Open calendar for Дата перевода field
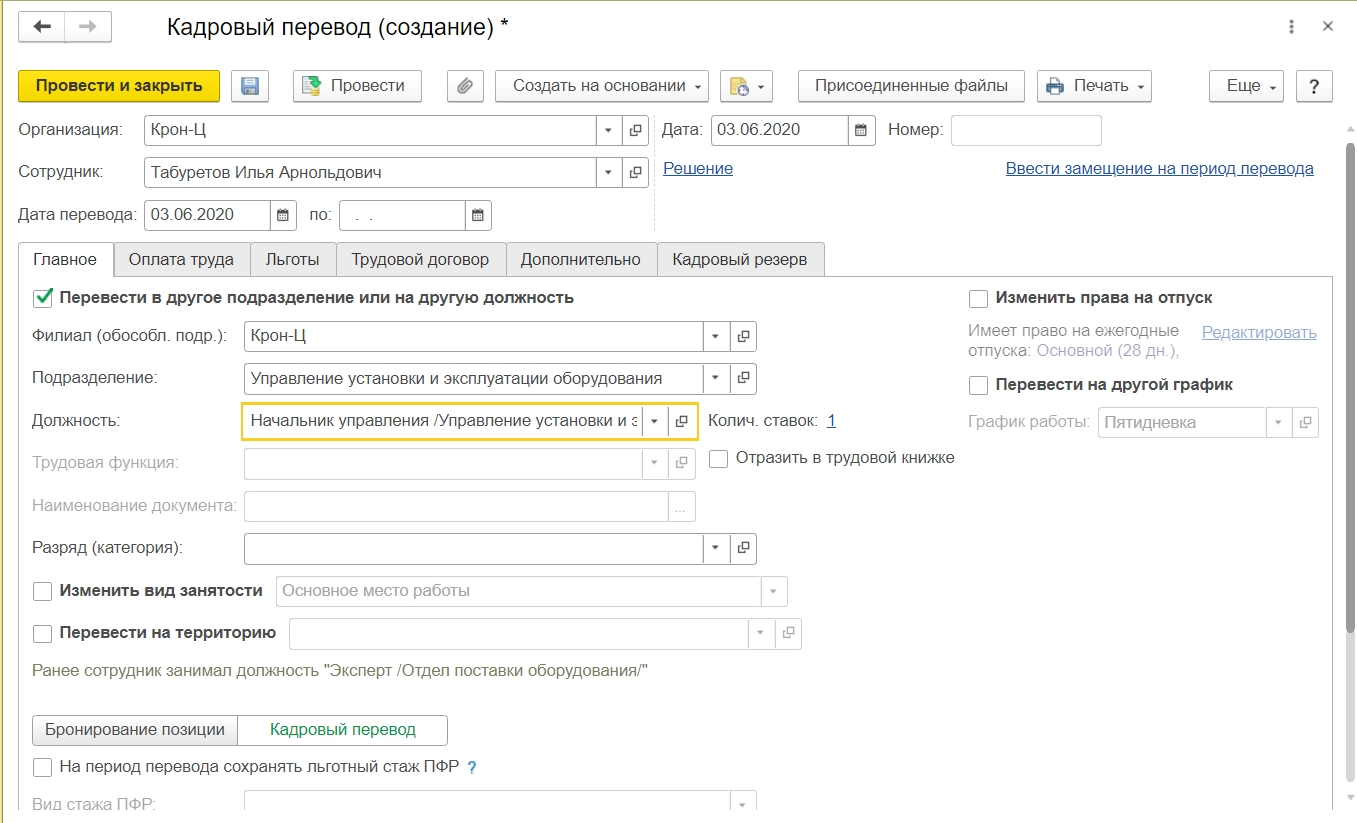Screen dimensions: 1357x823 click(283, 215)
